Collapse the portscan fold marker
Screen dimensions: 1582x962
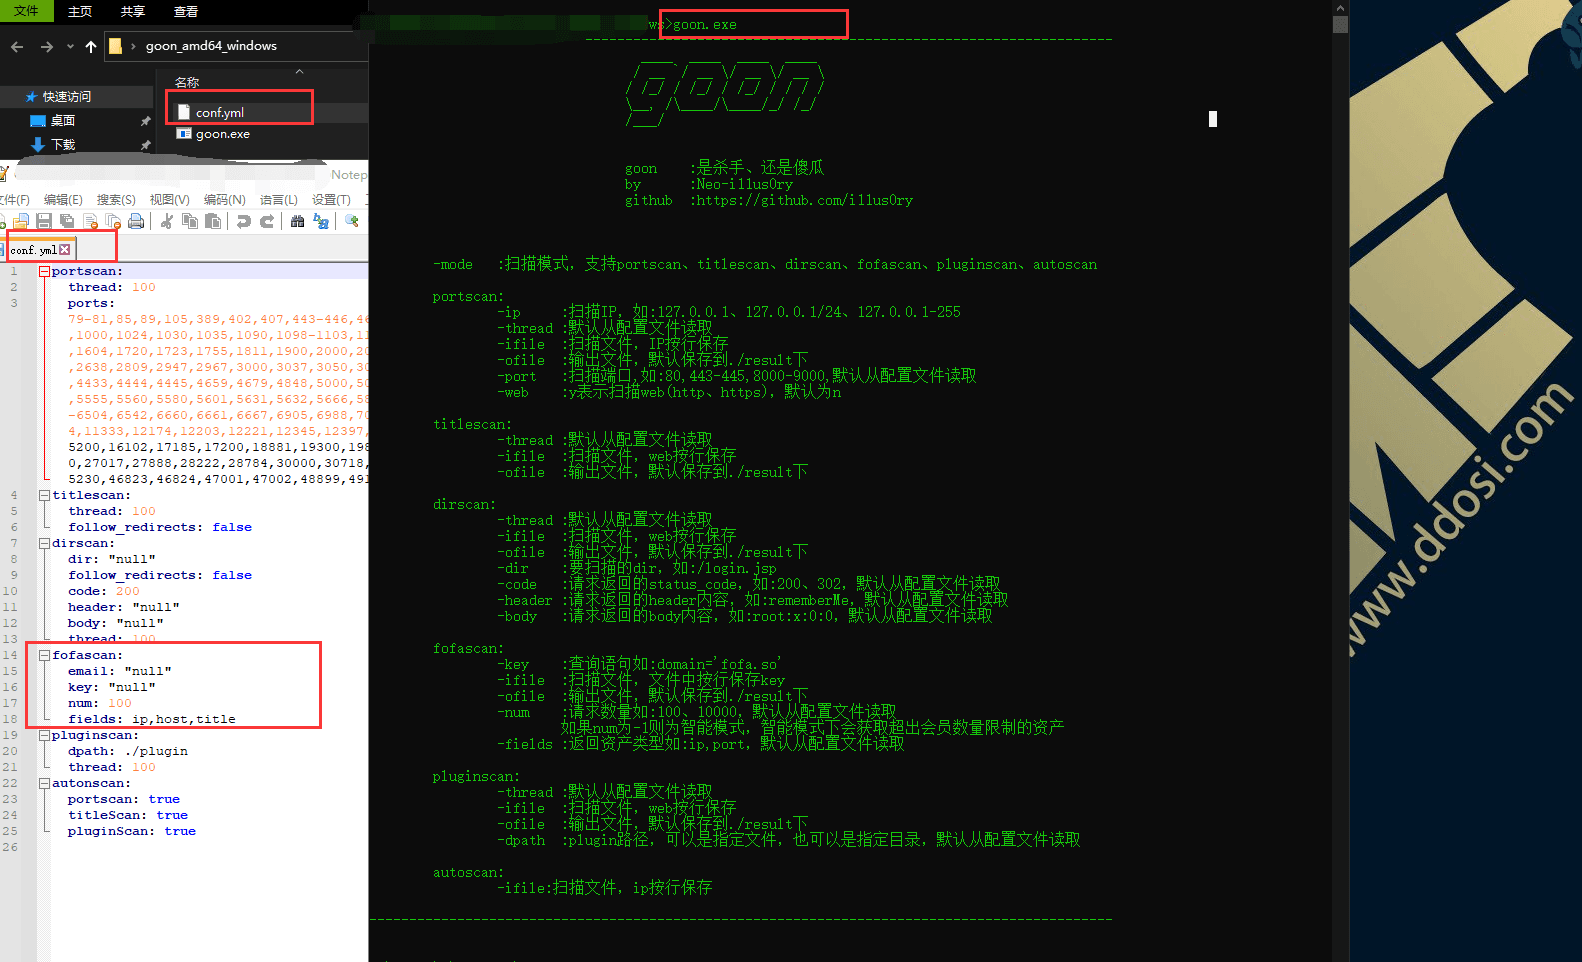click(x=45, y=271)
